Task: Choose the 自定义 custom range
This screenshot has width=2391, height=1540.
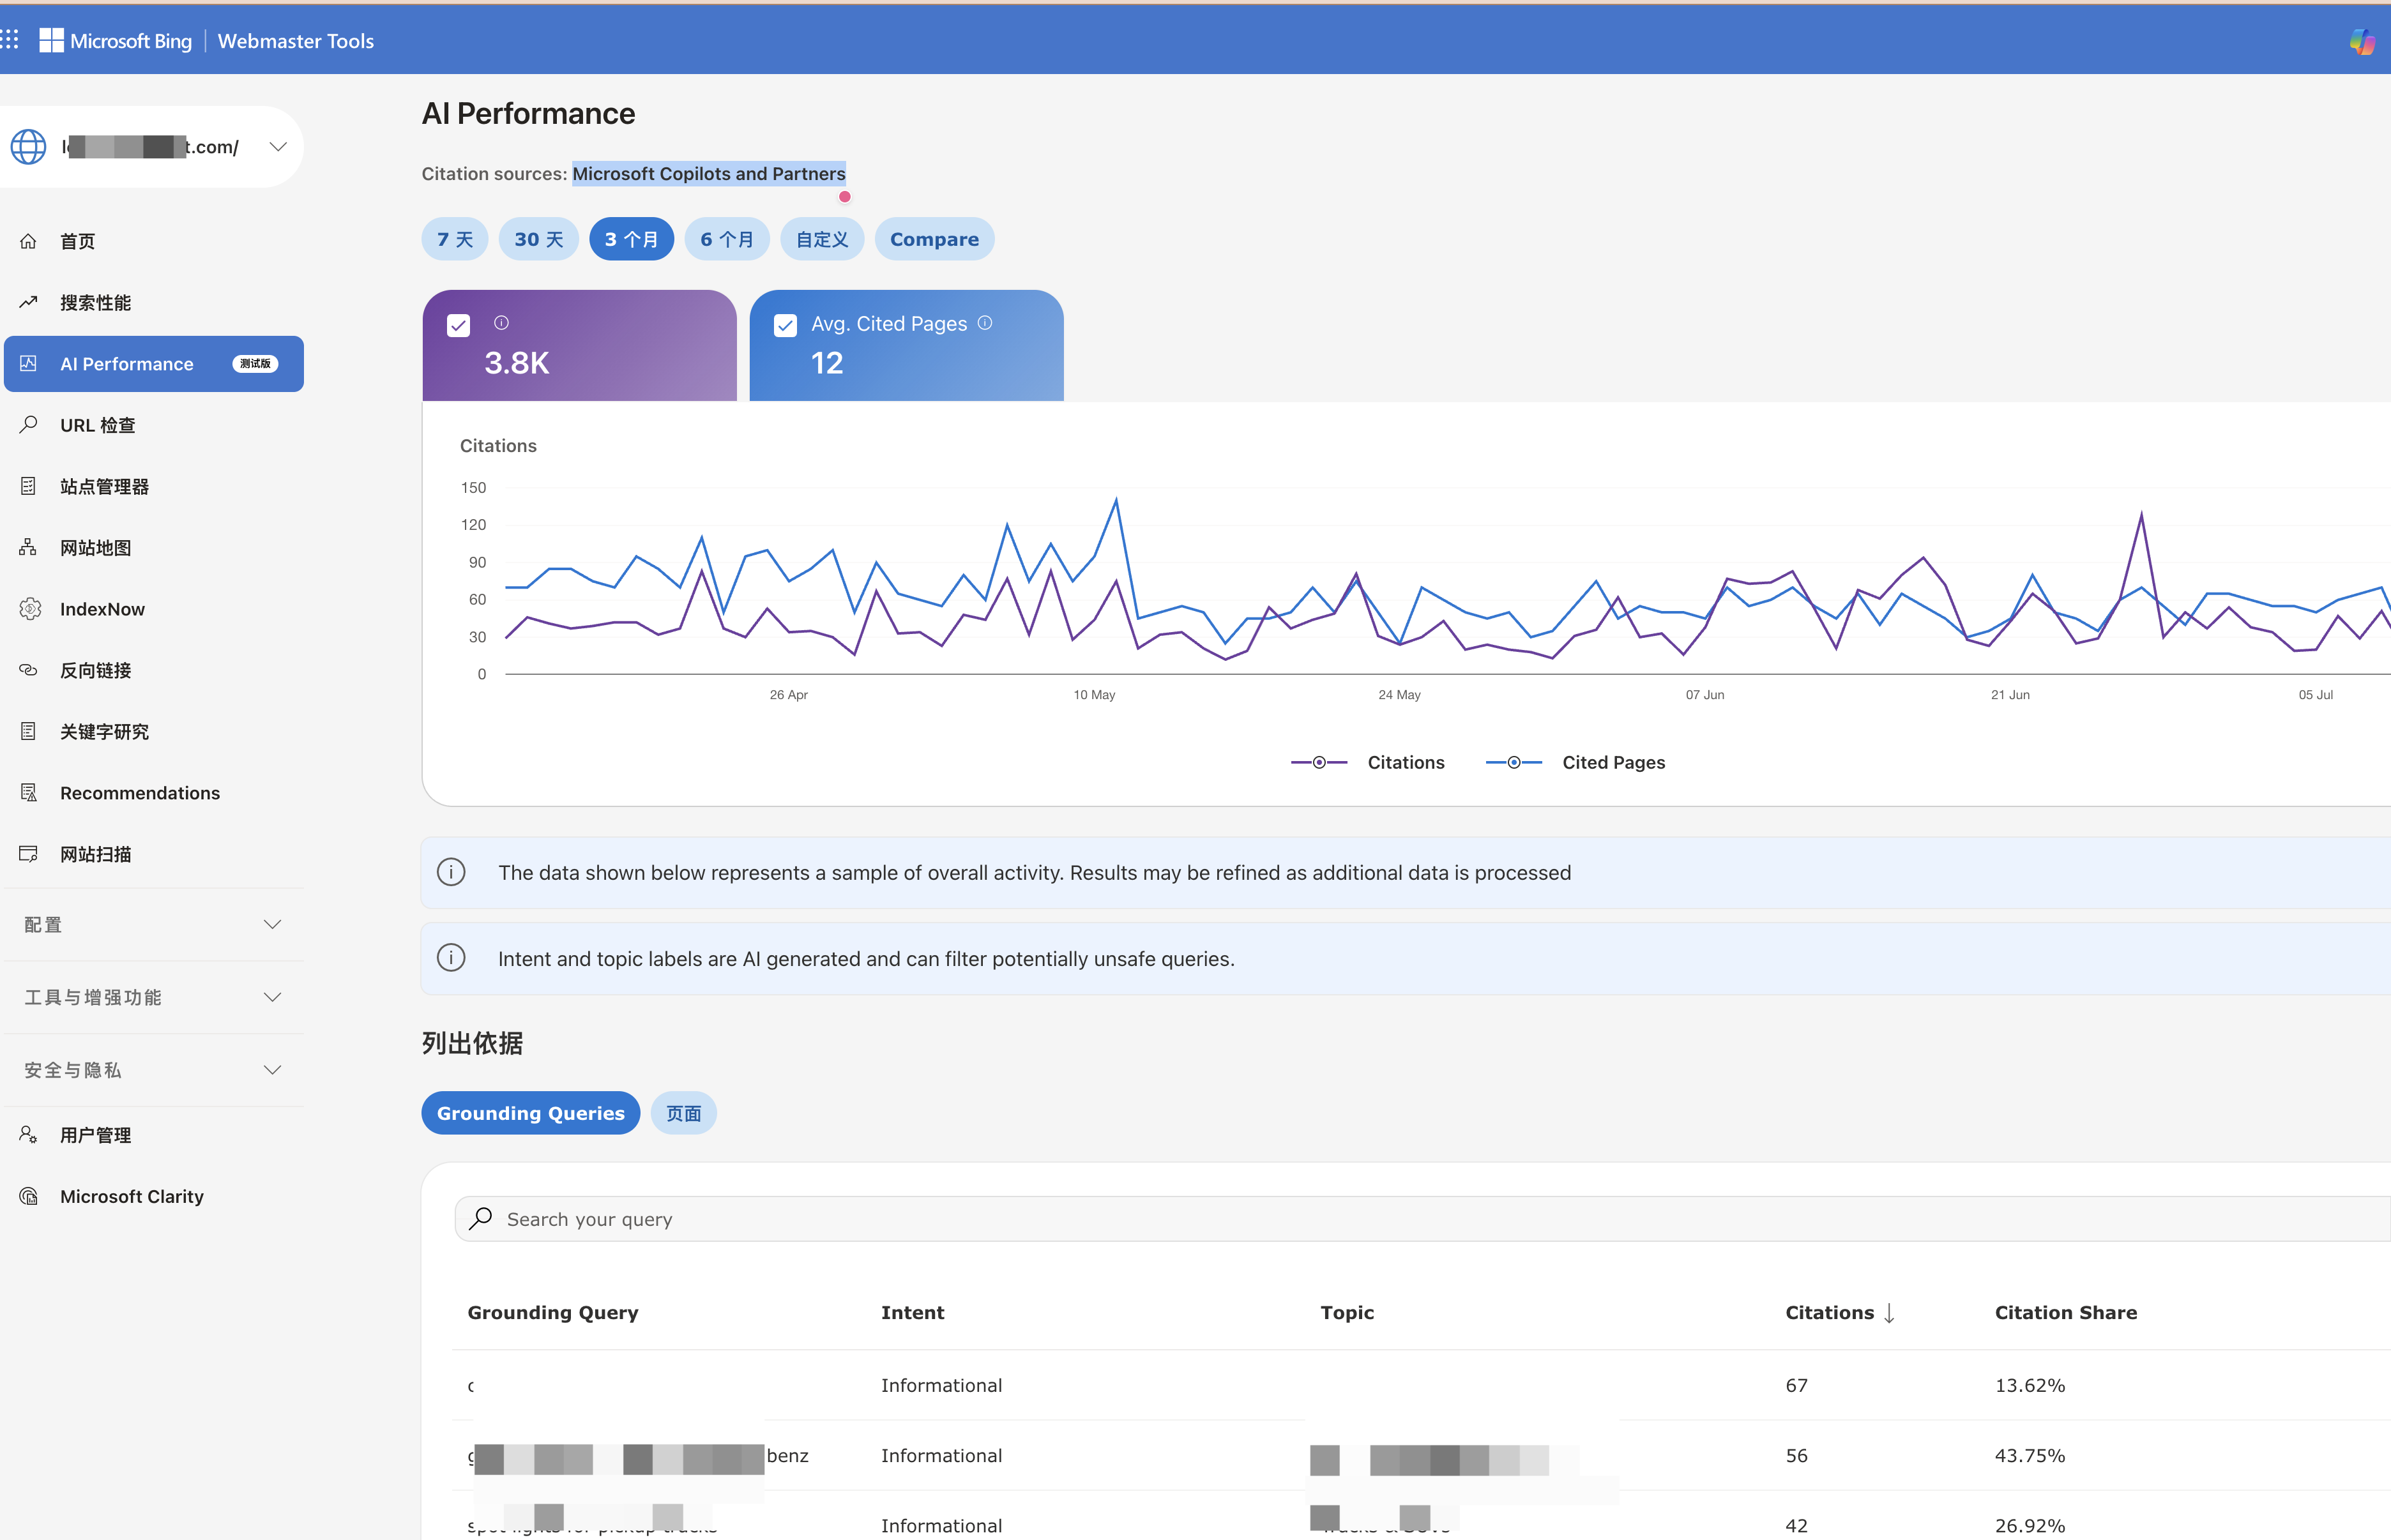Action: pyautogui.click(x=822, y=239)
